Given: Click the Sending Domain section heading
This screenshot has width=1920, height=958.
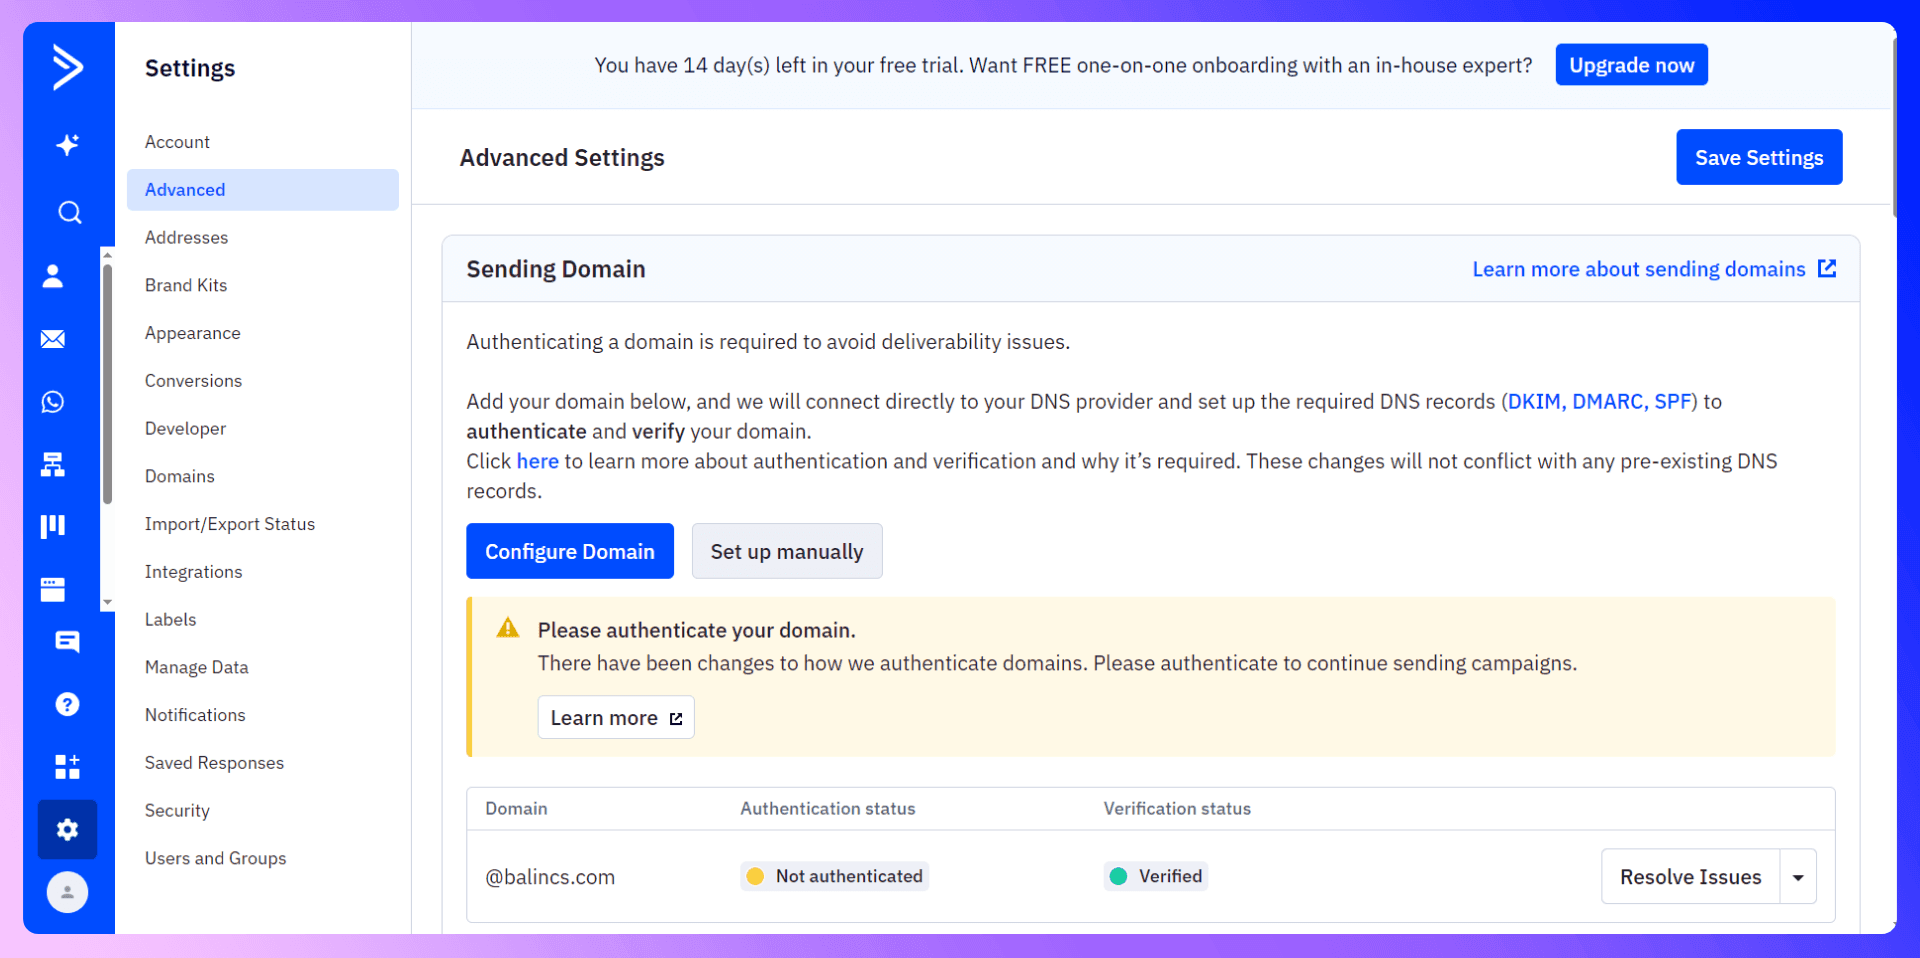Looking at the screenshot, I should [x=556, y=269].
